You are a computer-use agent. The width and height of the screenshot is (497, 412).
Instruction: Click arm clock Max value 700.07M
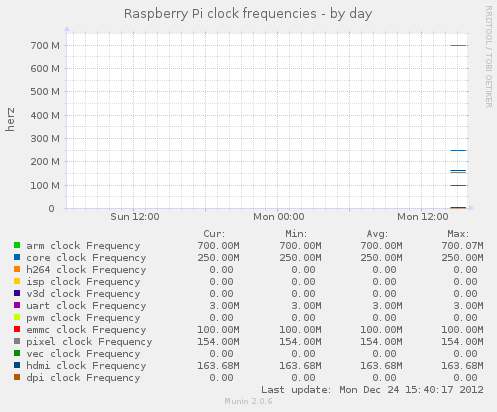[x=462, y=246]
